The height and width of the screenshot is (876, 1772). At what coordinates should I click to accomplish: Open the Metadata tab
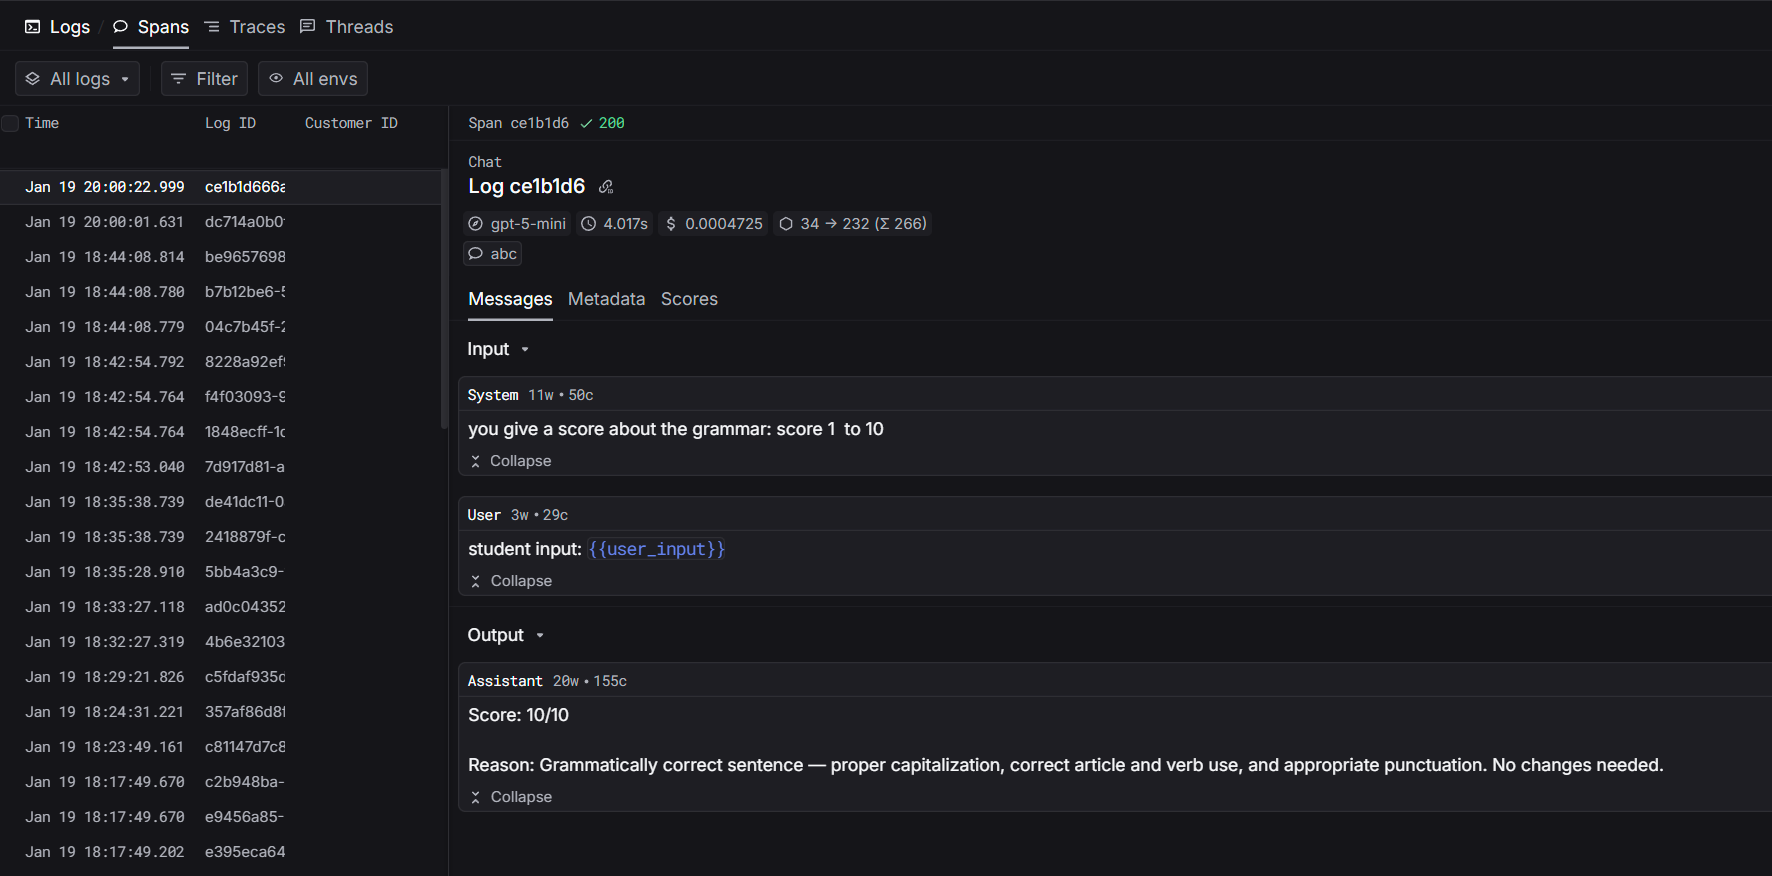pyautogui.click(x=606, y=299)
